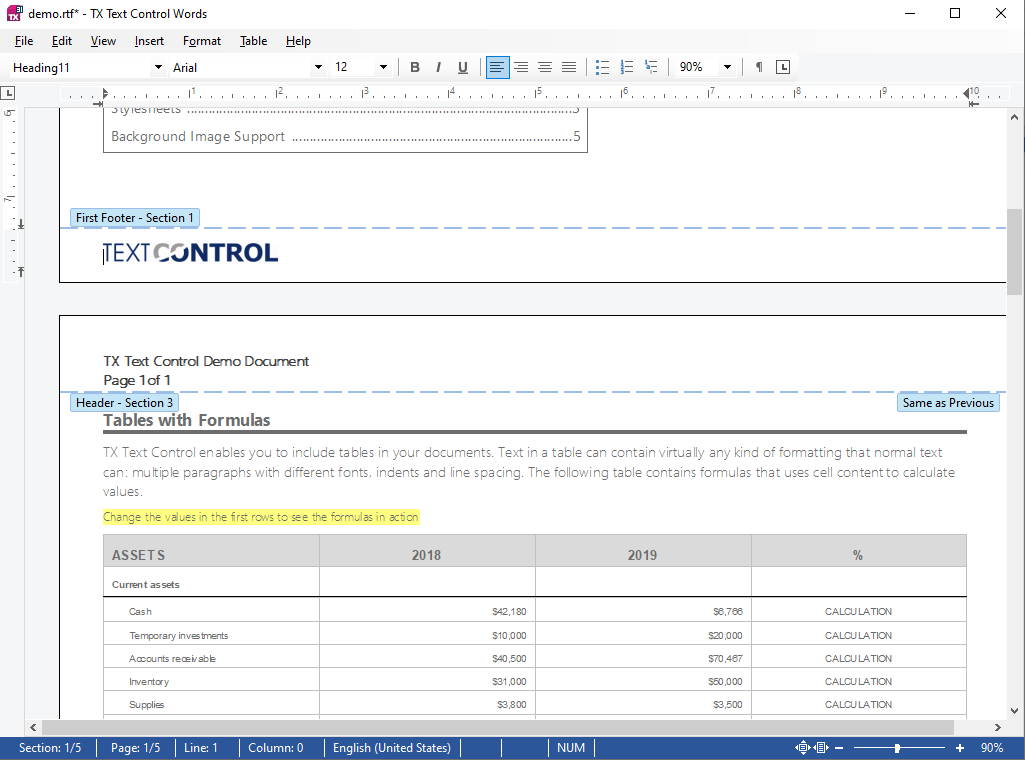Apply italic formatting
The height and width of the screenshot is (760, 1025).
pos(439,67)
